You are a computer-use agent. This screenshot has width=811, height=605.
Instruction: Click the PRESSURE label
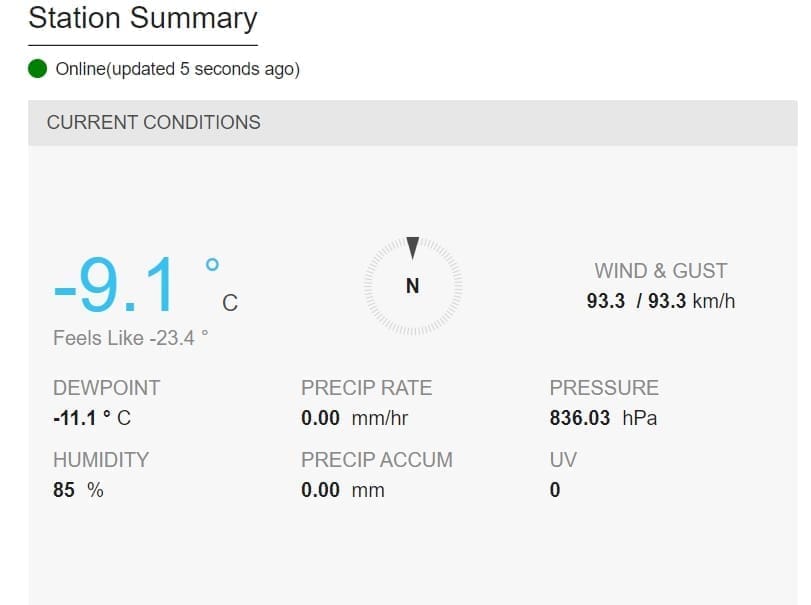click(x=604, y=388)
